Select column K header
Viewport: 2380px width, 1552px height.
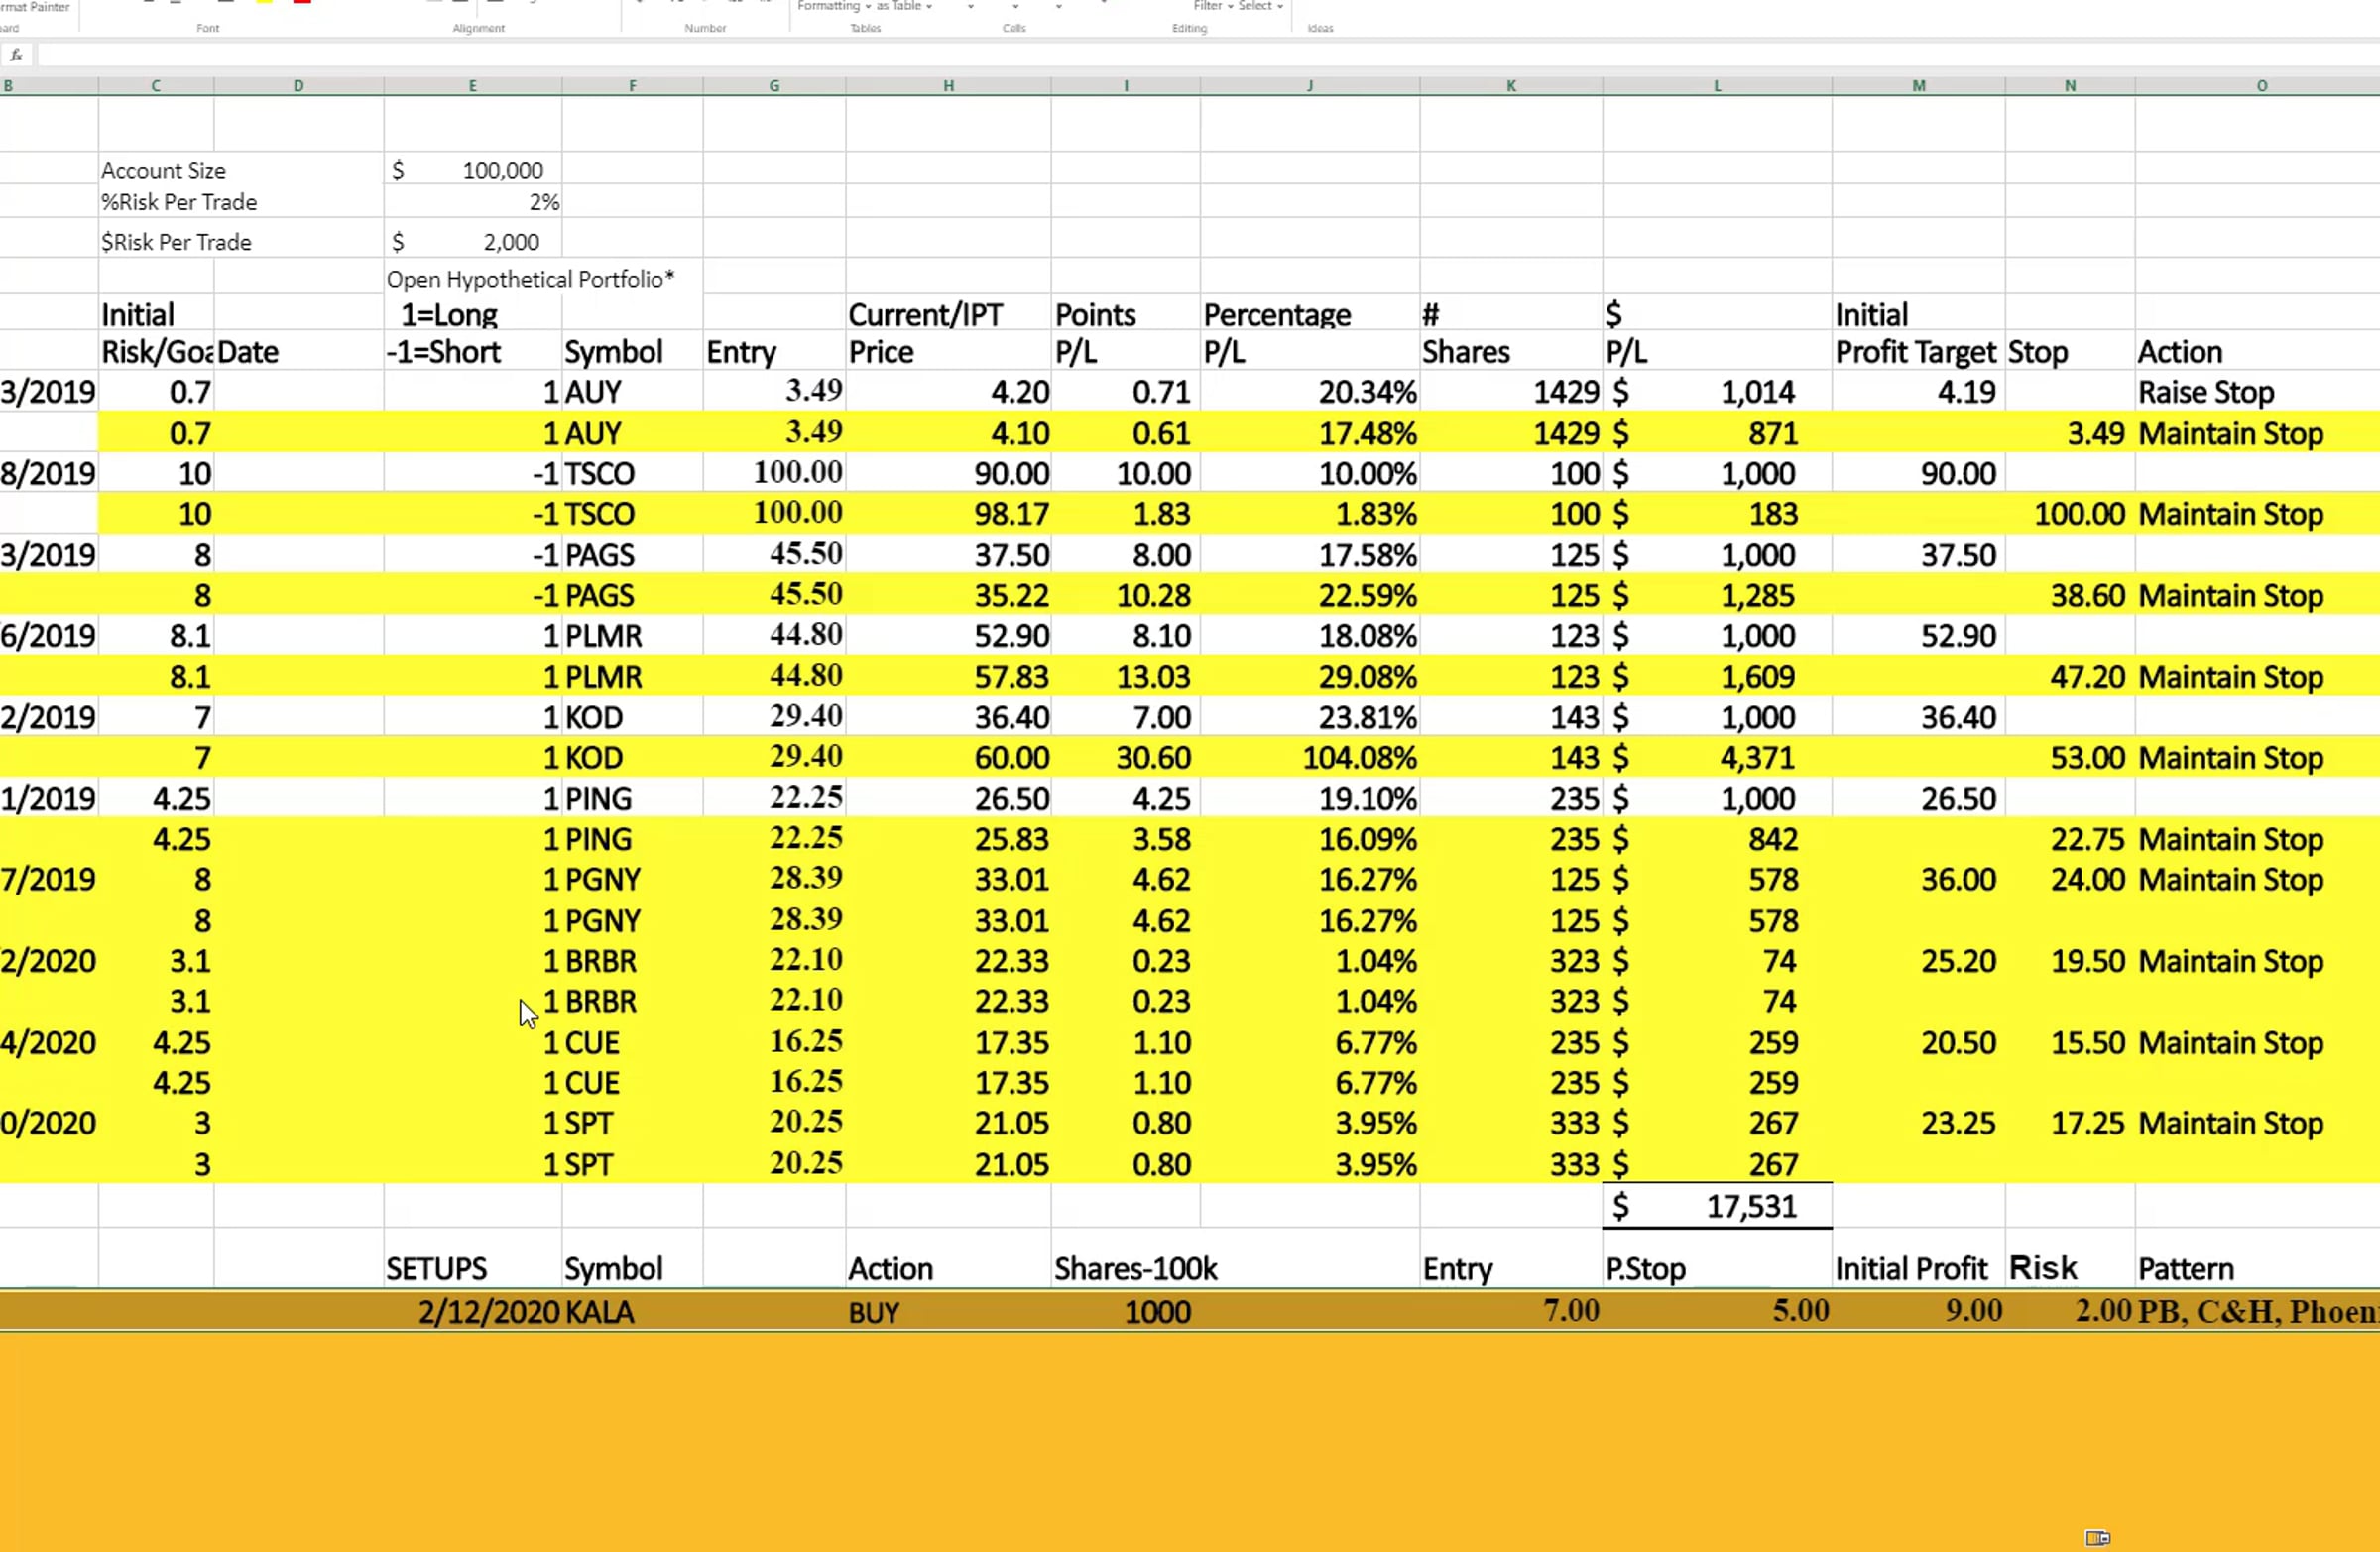(x=1511, y=86)
